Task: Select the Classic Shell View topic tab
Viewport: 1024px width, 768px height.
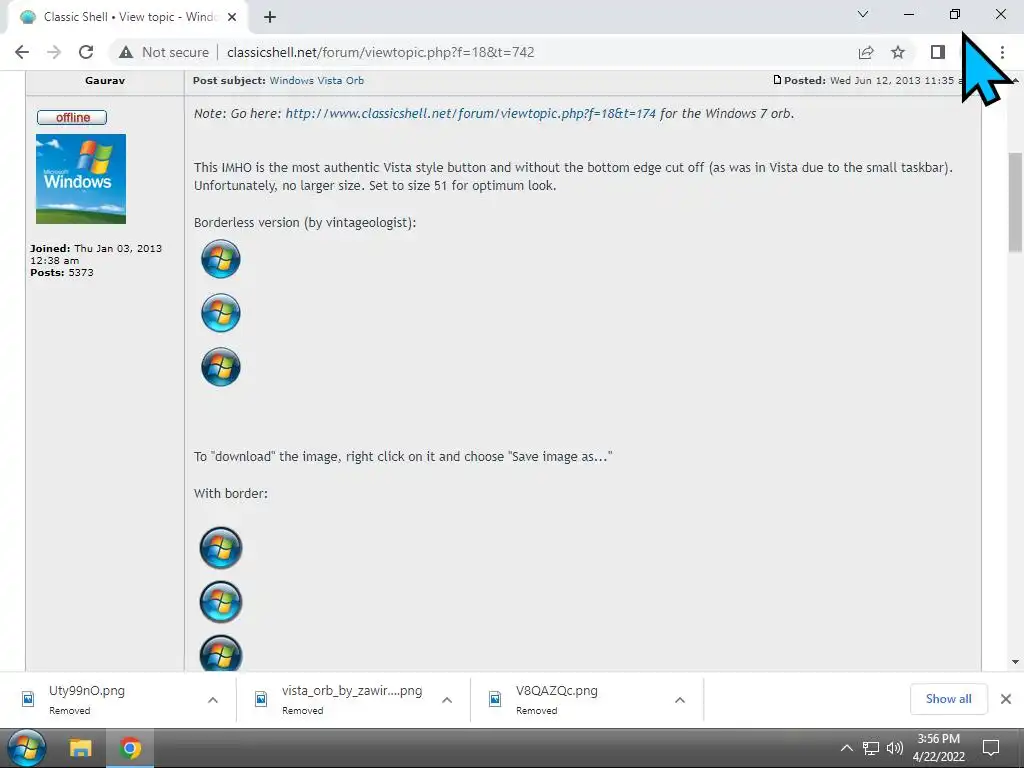Action: click(127, 17)
